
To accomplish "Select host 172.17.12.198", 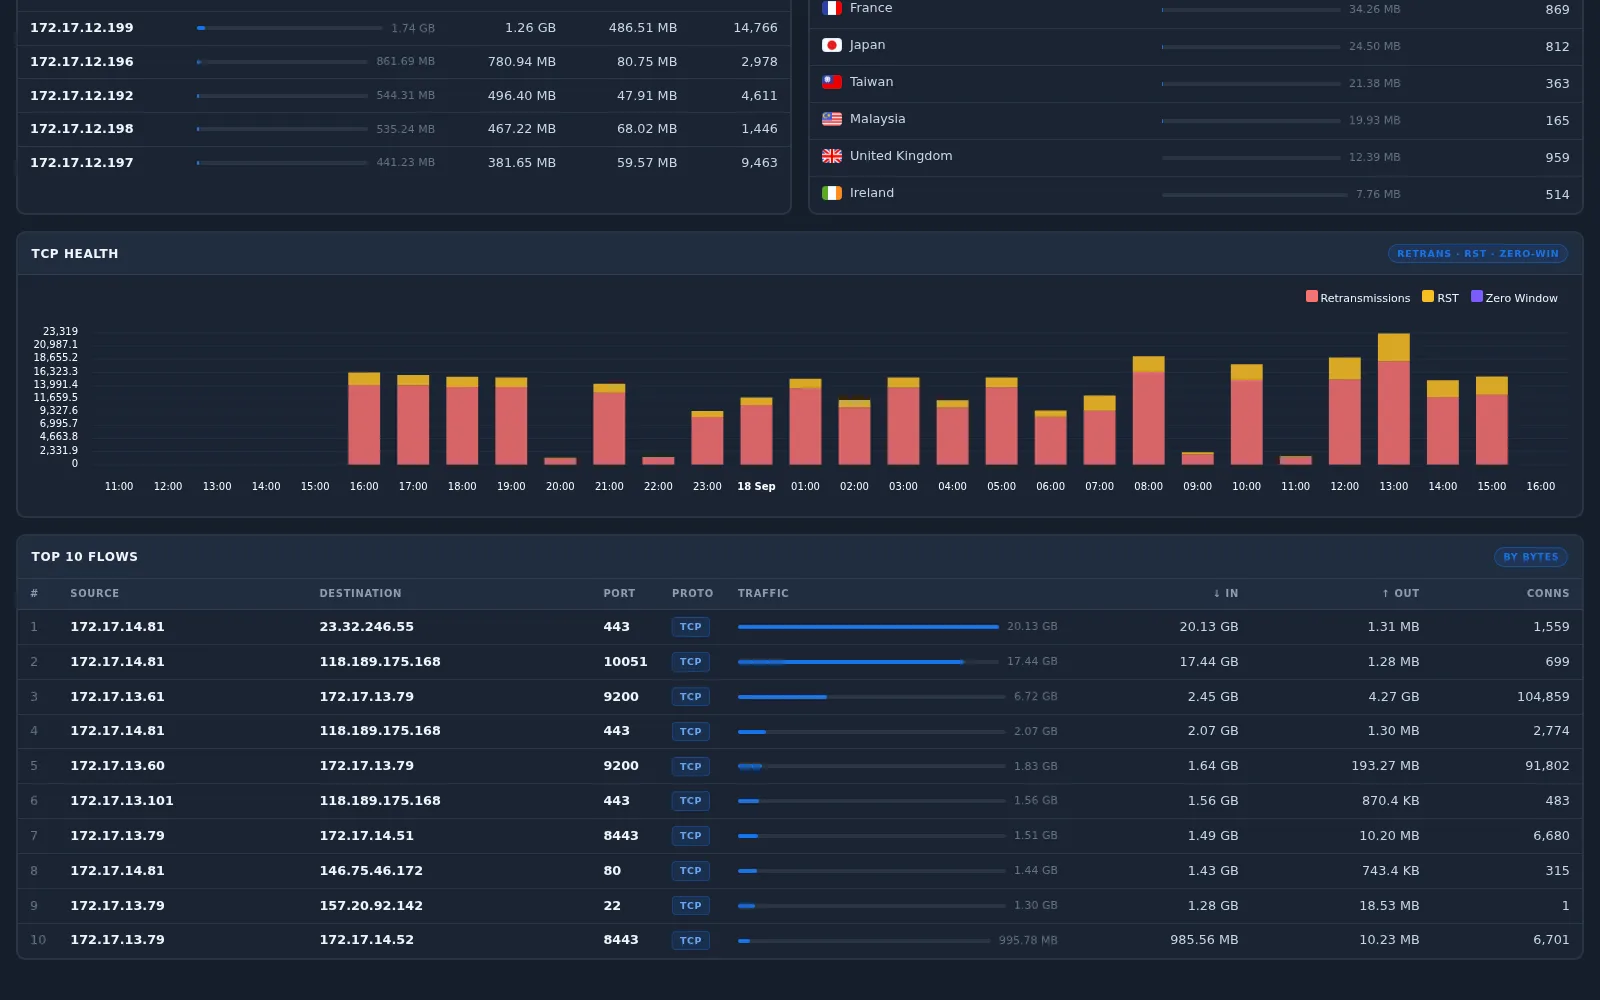I will click(x=82, y=129).
